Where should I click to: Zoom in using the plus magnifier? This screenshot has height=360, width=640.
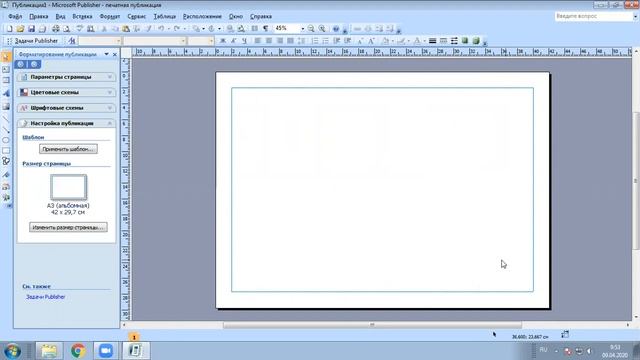click(x=322, y=29)
